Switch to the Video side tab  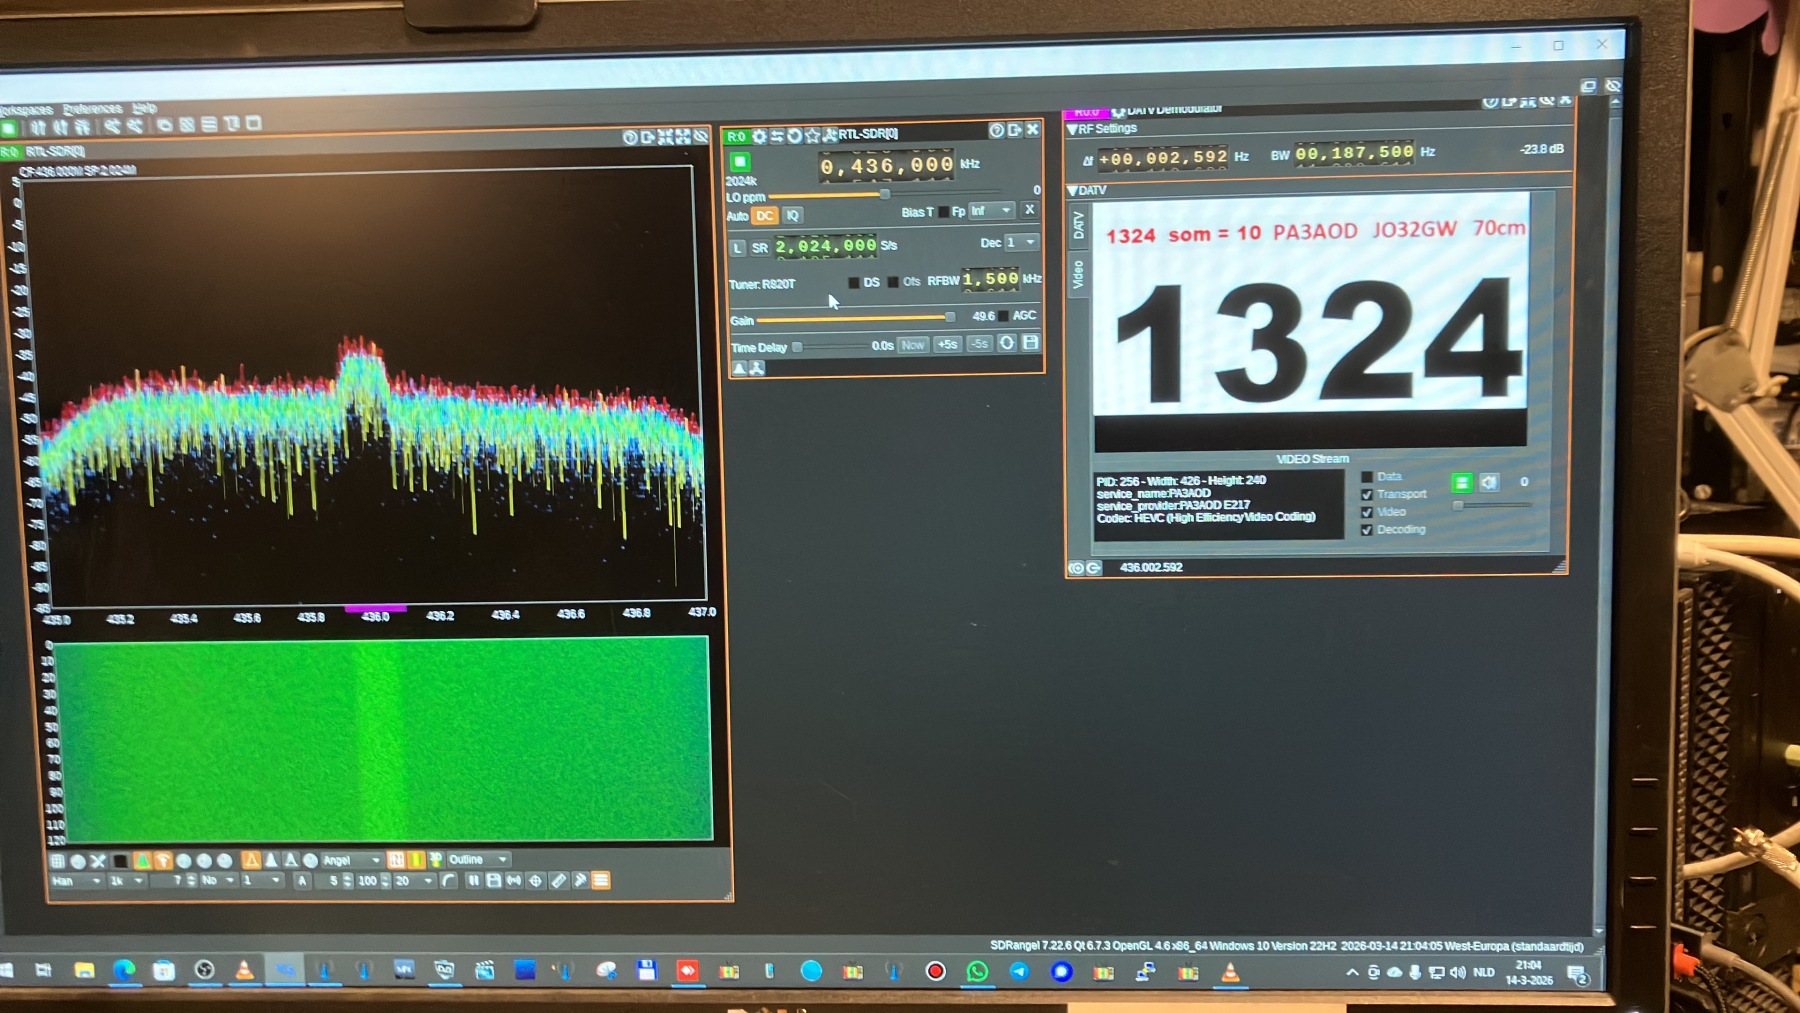pyautogui.click(x=1078, y=274)
